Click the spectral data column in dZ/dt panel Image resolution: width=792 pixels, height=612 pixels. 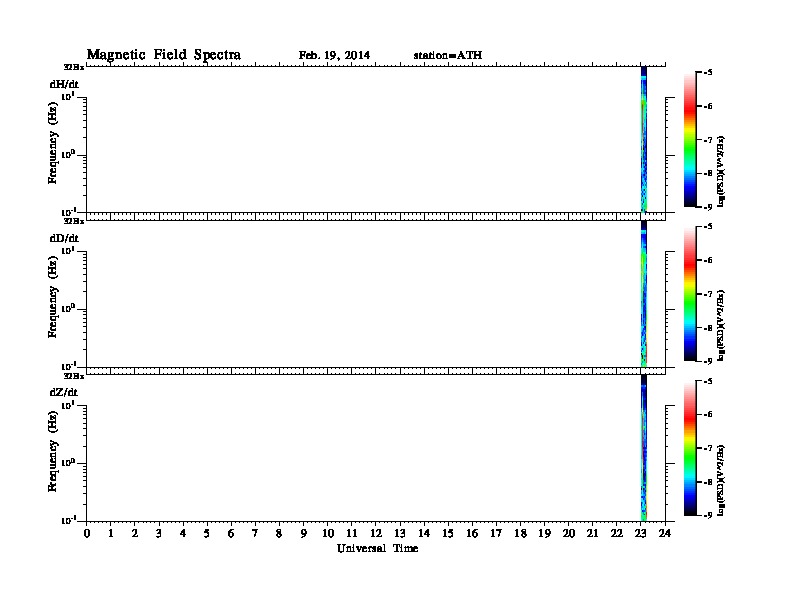[644, 447]
